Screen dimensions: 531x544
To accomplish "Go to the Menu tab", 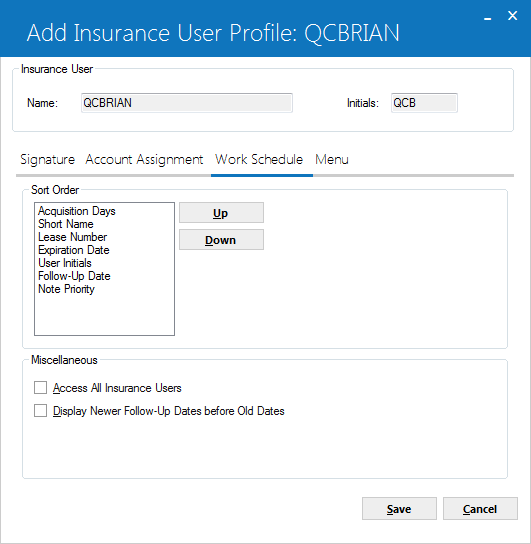I will pos(332,160).
